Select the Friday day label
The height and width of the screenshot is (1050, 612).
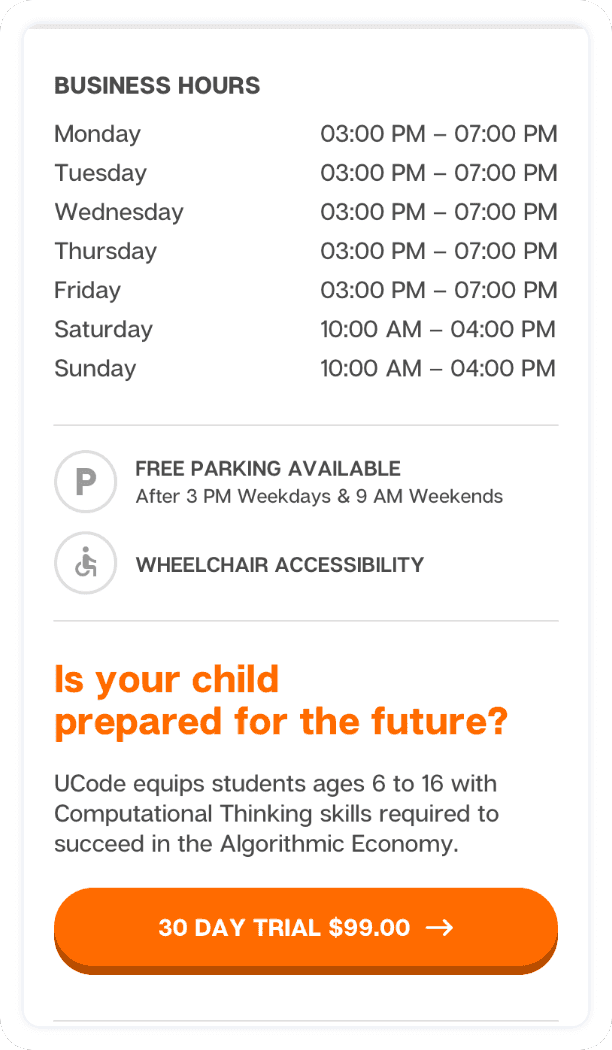pos(87,290)
